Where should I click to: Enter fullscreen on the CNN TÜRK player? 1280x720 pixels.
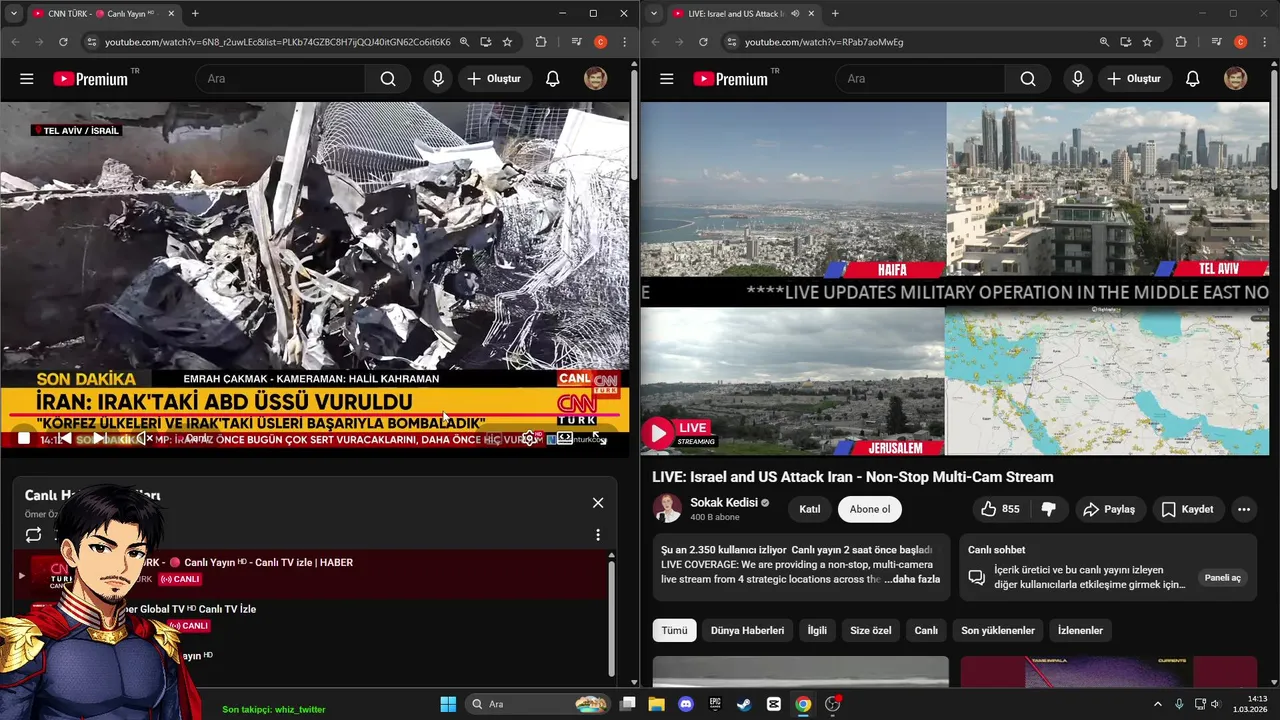pyautogui.click(x=601, y=438)
